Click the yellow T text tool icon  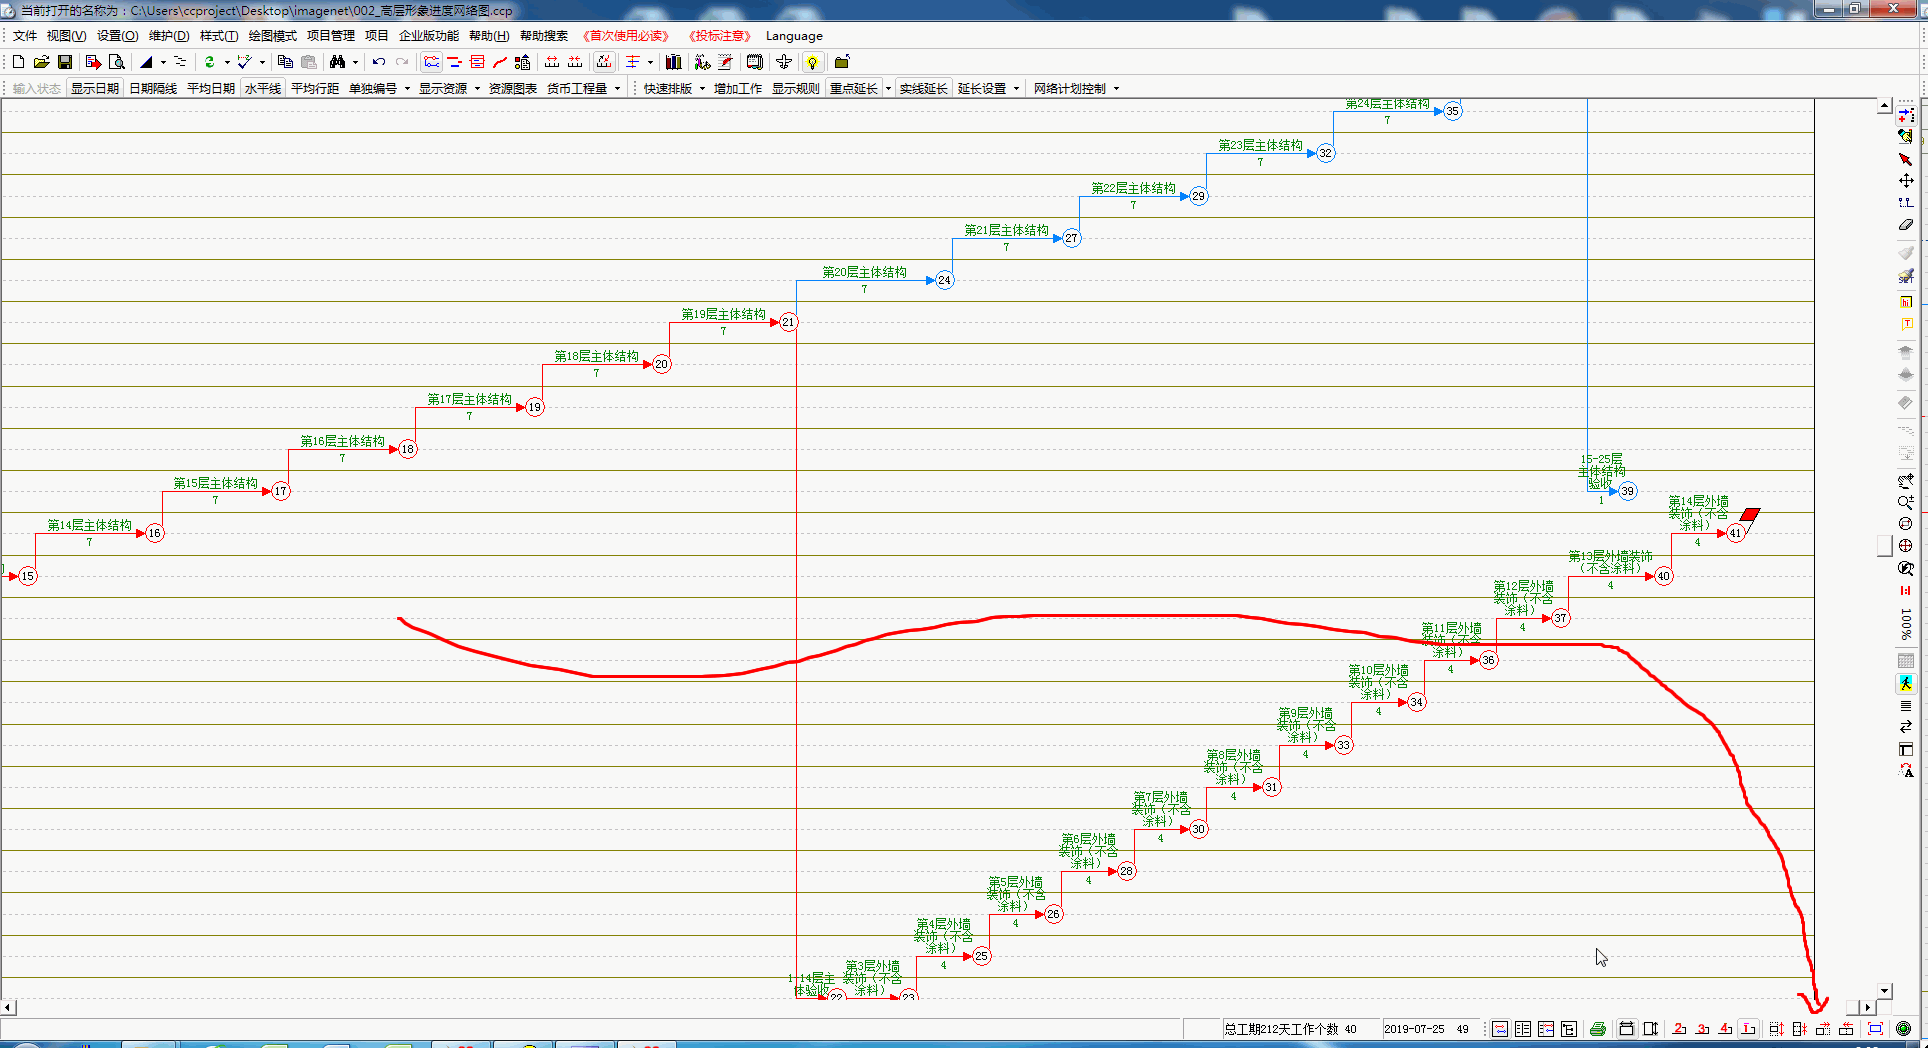point(1906,324)
